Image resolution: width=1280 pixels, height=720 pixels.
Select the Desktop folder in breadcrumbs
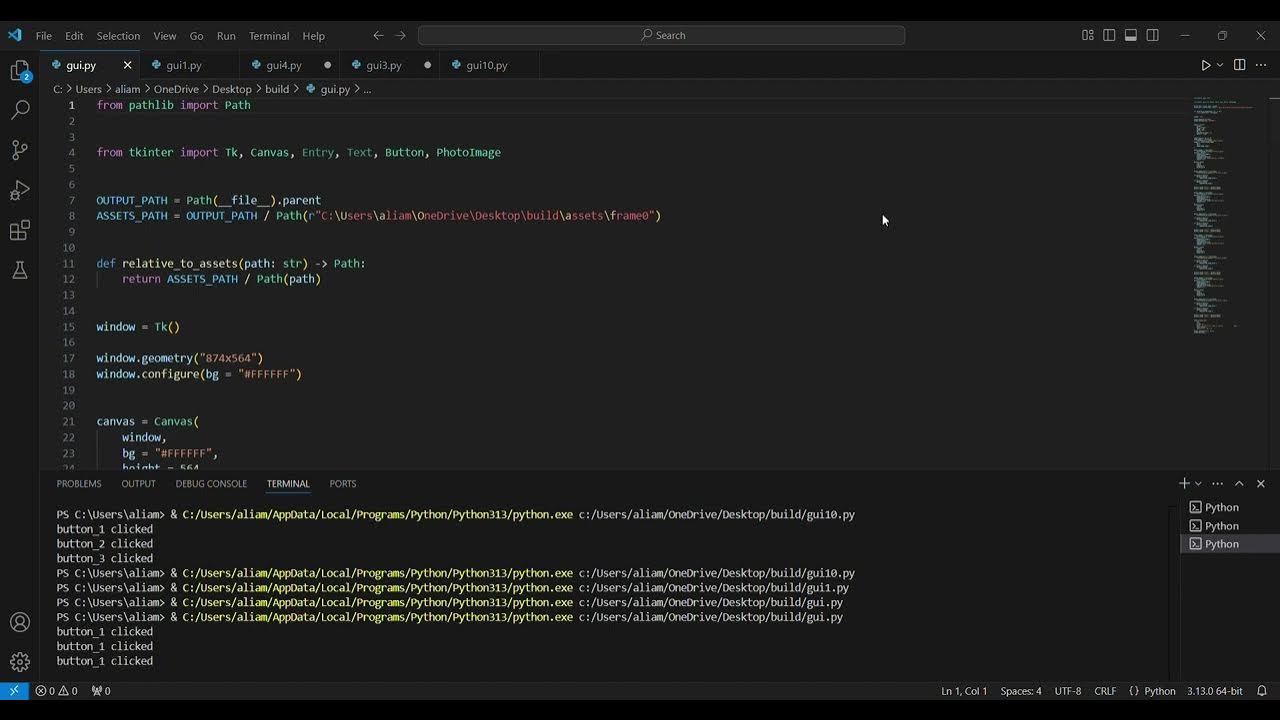coord(232,89)
